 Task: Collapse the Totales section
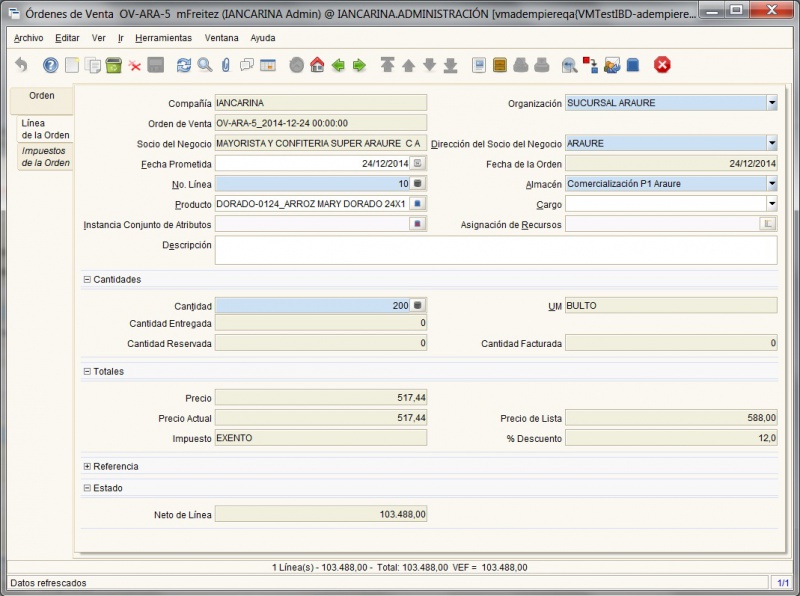click(x=87, y=371)
